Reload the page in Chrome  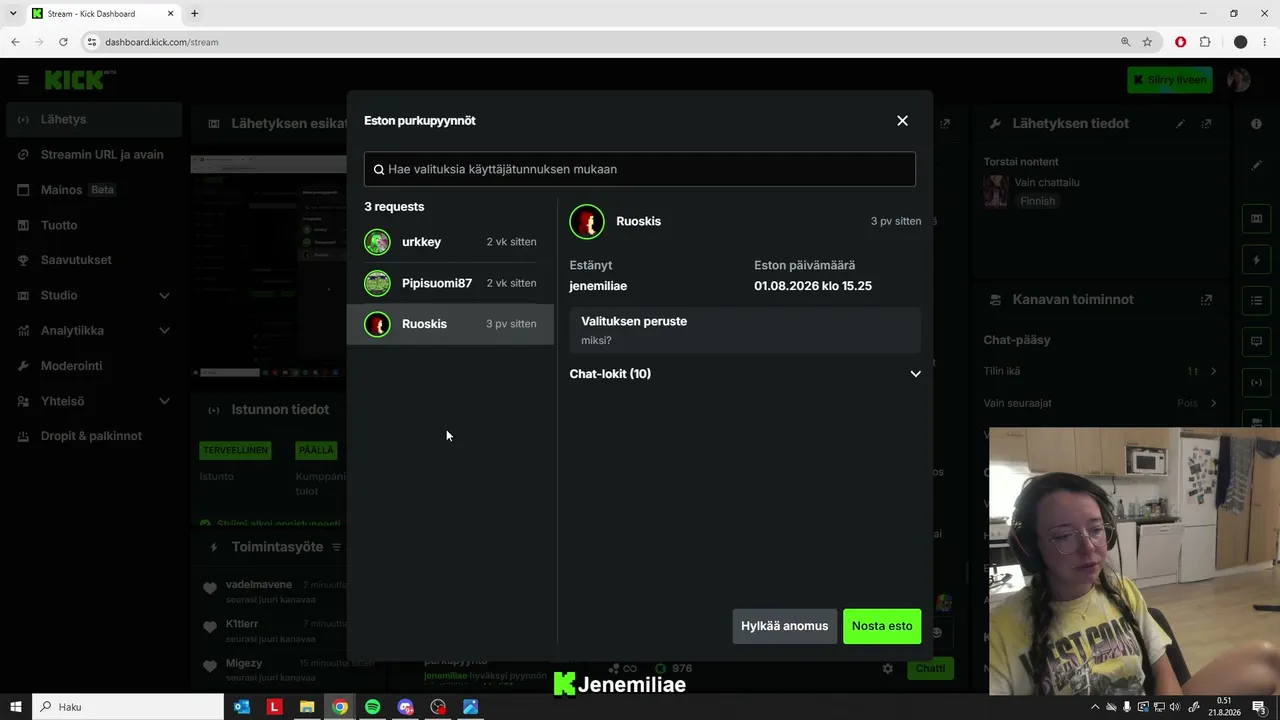coord(63,42)
